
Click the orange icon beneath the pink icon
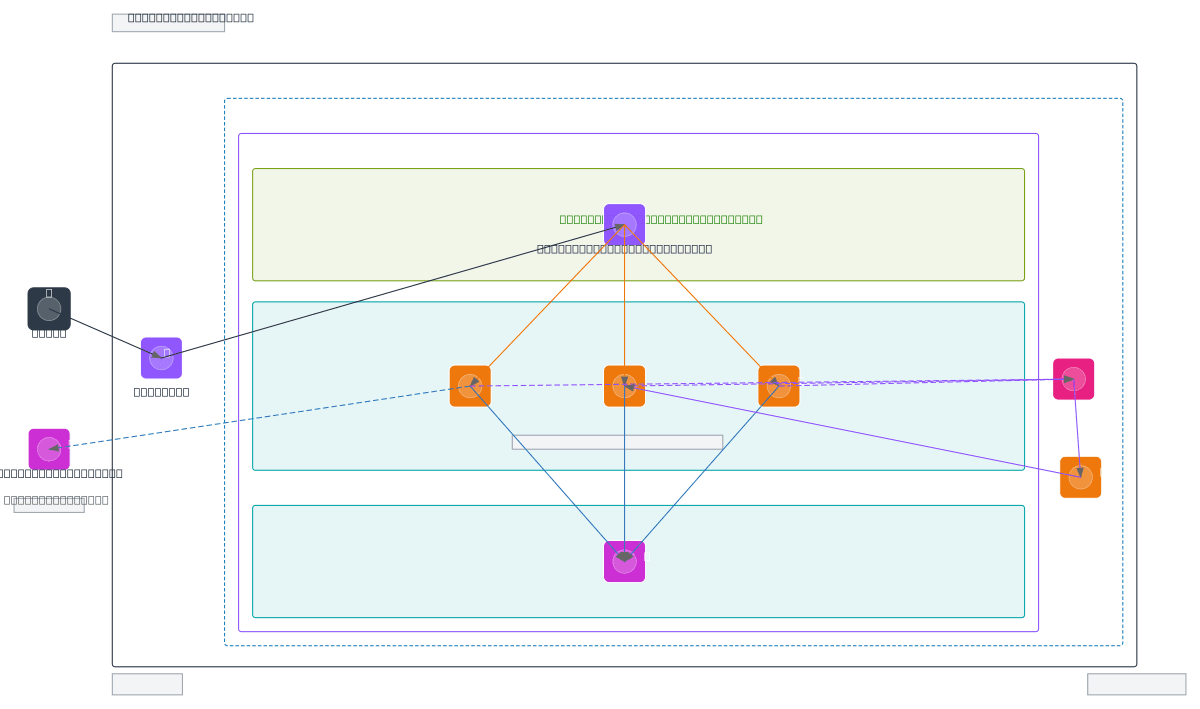pyautogui.click(x=1080, y=477)
